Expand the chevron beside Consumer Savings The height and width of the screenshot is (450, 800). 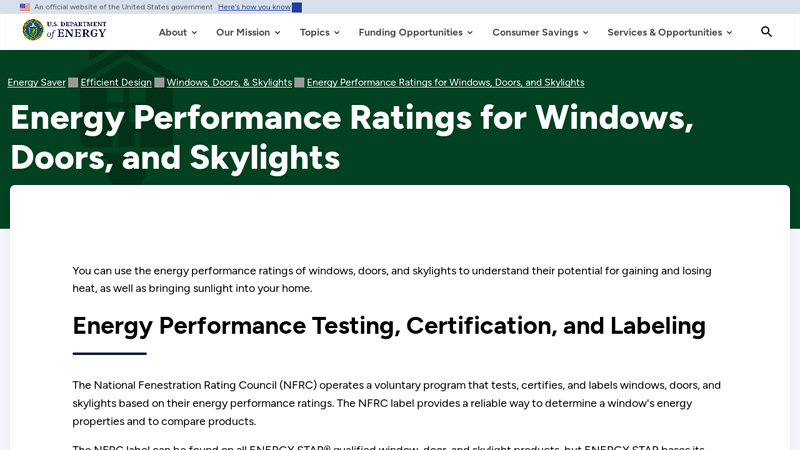pyautogui.click(x=585, y=33)
